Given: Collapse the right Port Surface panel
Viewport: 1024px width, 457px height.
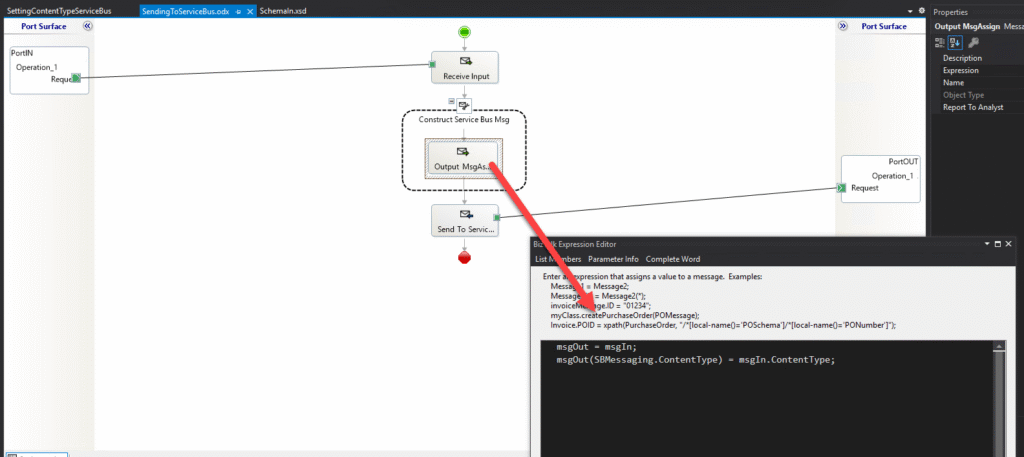Looking at the screenshot, I should [x=843, y=27].
